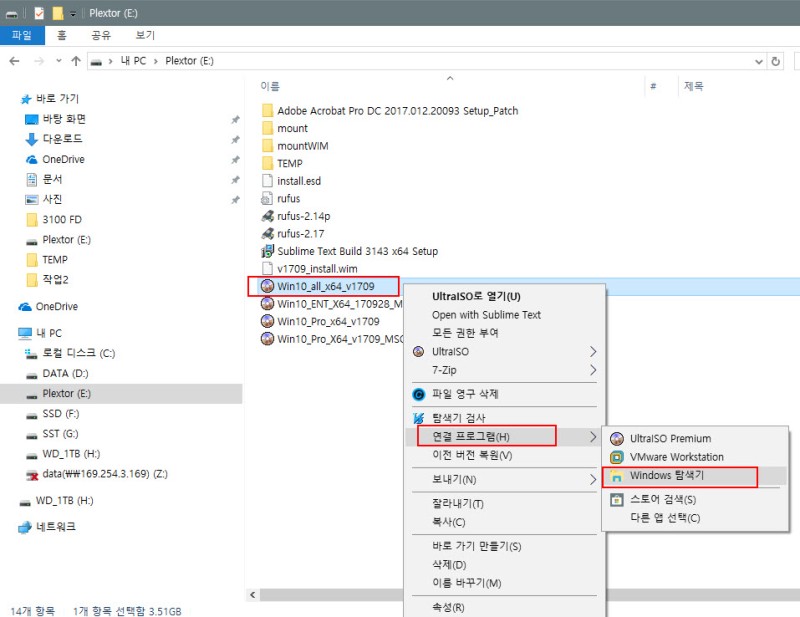
Task: Switch to the 보기 ribbon tab
Action: pyautogui.click(x=145, y=35)
